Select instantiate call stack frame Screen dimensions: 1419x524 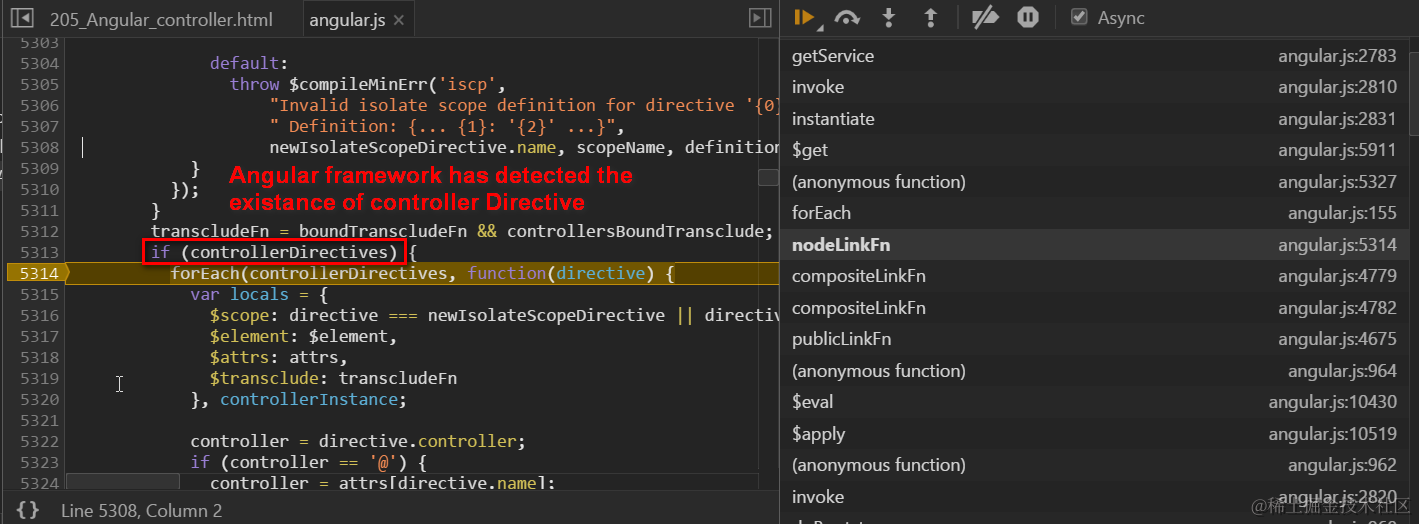pyautogui.click(x=1095, y=119)
